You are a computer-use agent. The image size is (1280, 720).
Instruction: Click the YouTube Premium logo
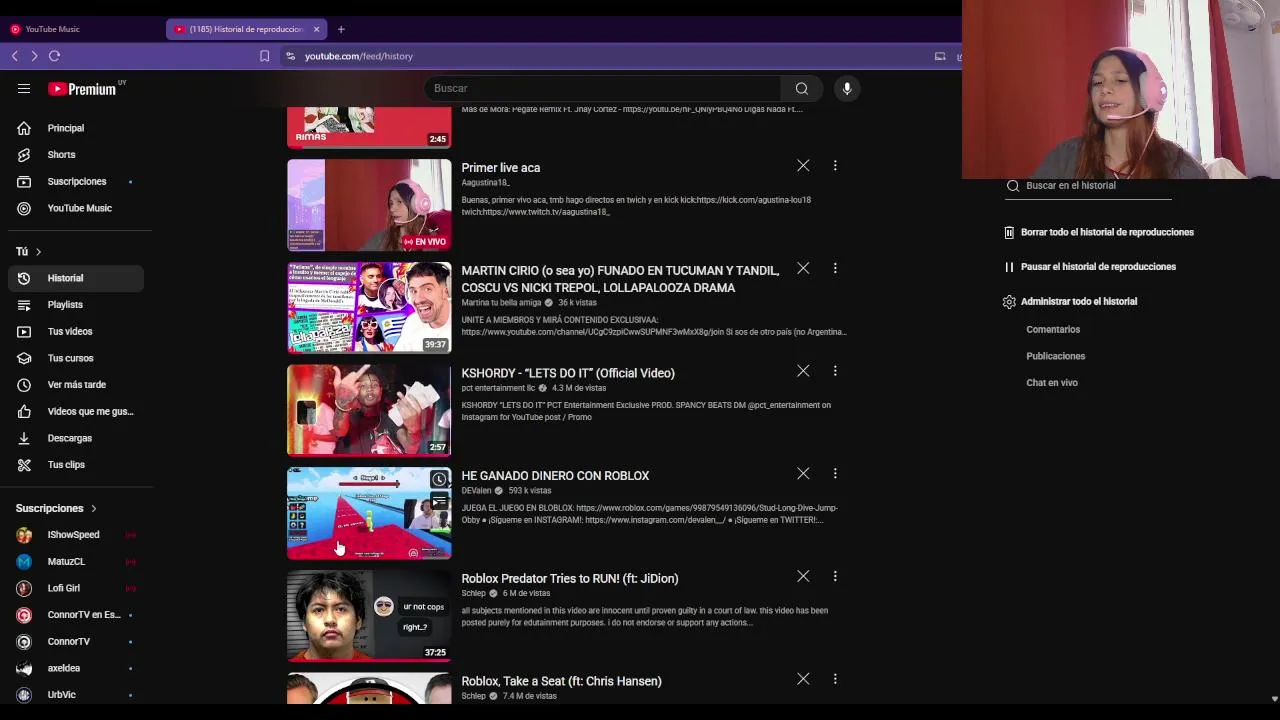click(x=82, y=89)
